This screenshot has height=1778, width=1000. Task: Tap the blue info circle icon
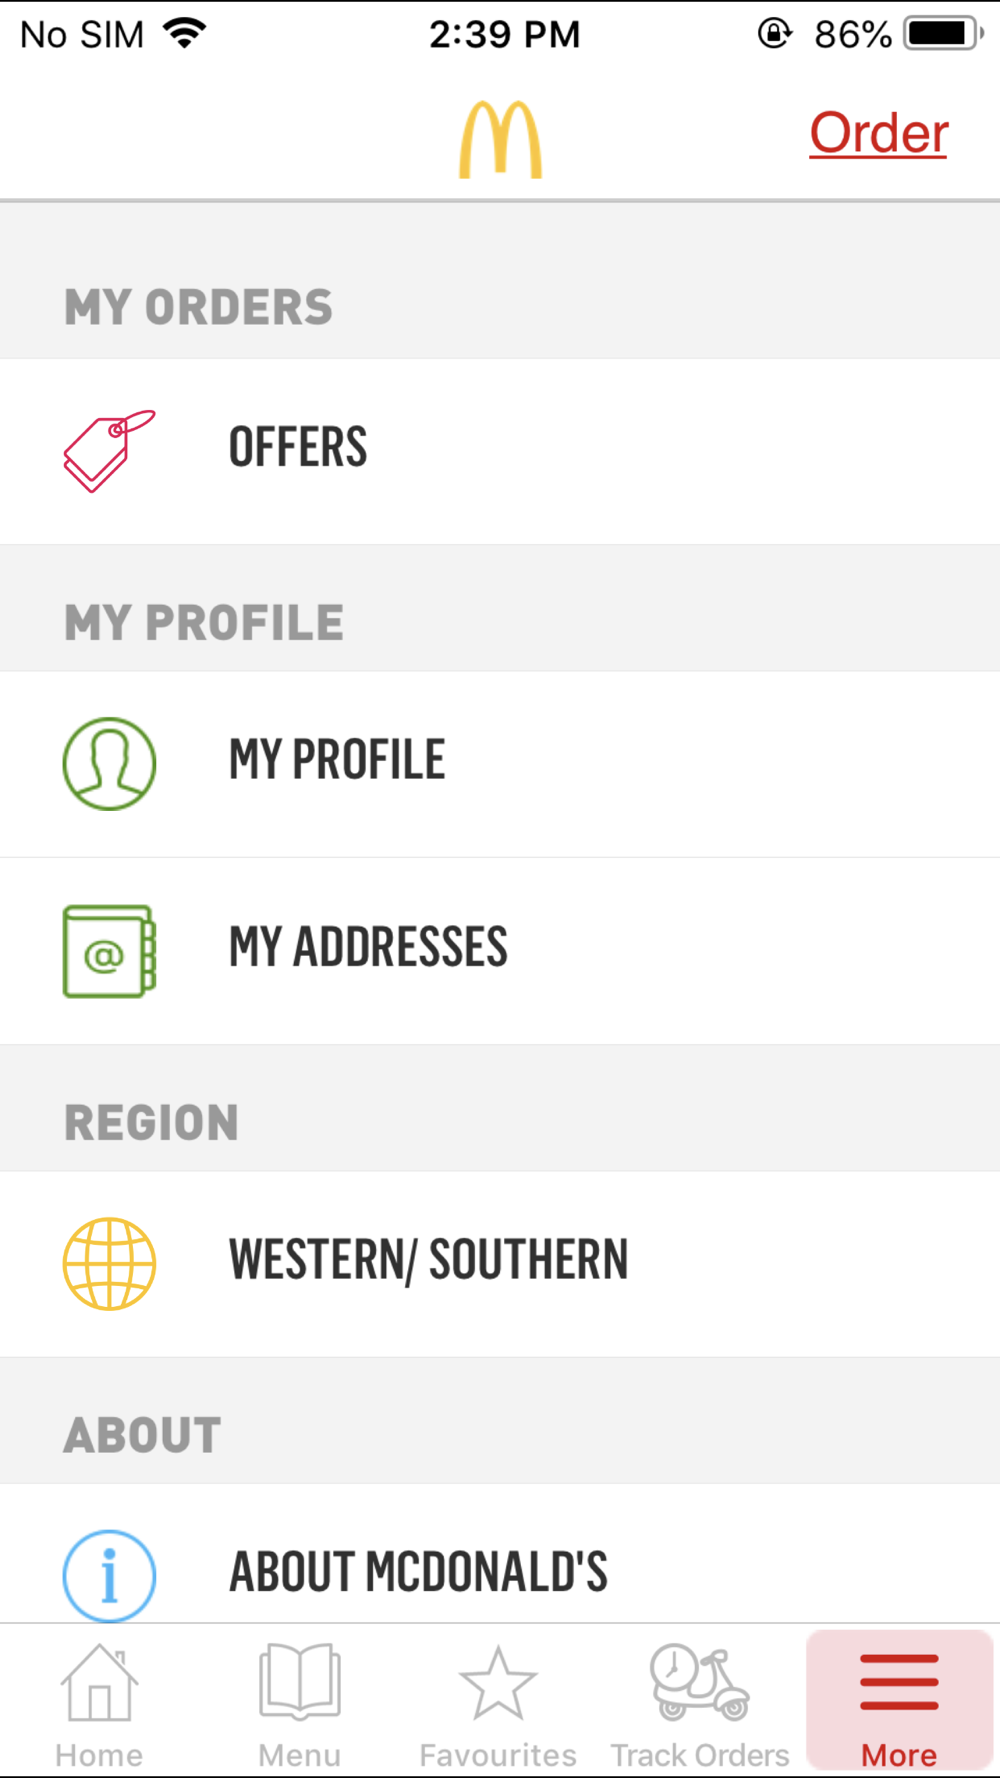point(109,1576)
